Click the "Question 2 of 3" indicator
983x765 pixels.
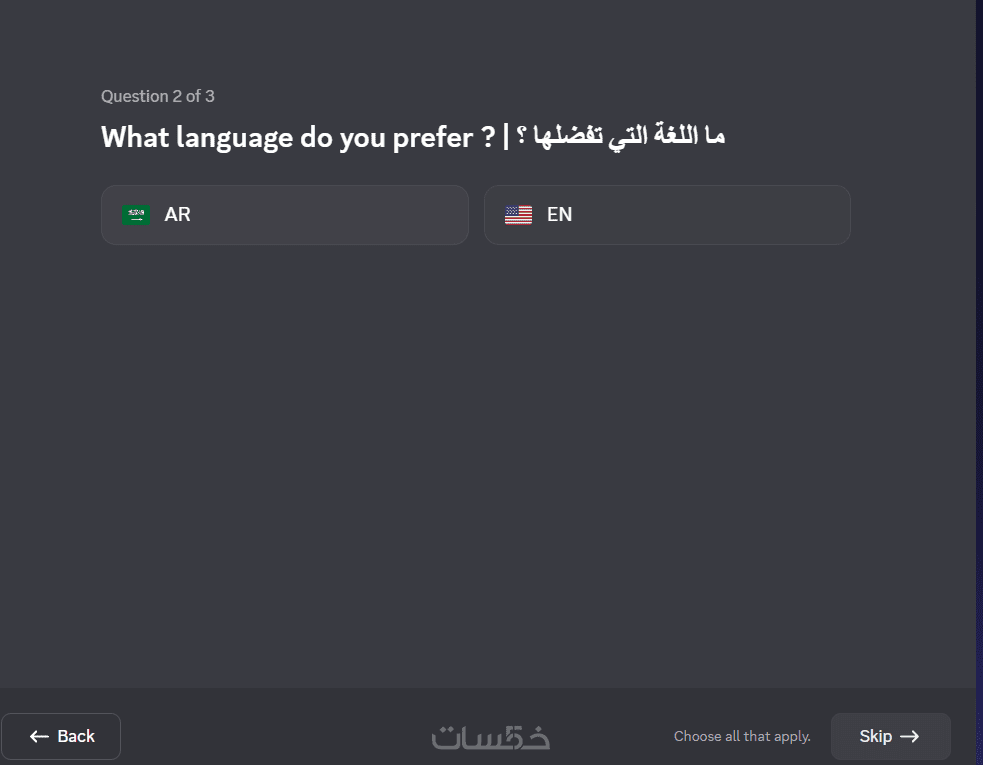coord(158,96)
